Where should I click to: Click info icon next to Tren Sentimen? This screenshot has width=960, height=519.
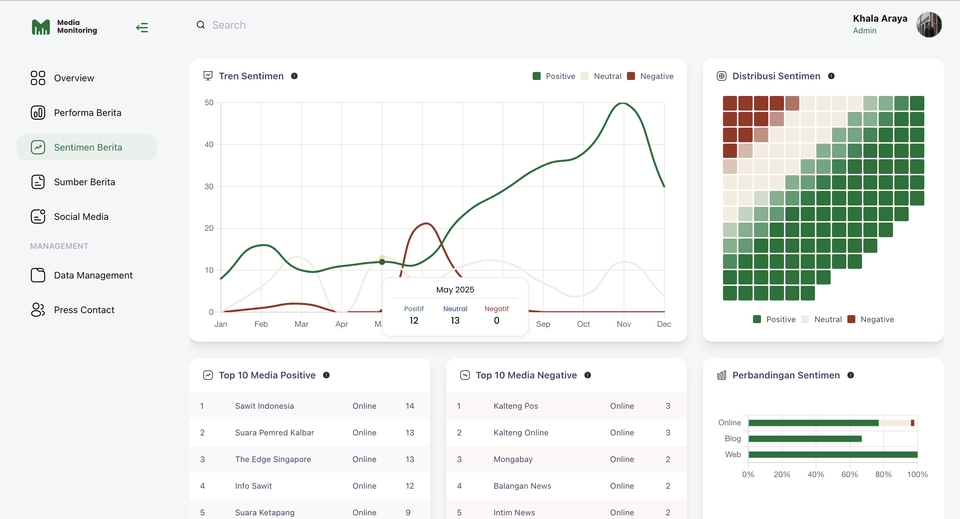(x=294, y=76)
